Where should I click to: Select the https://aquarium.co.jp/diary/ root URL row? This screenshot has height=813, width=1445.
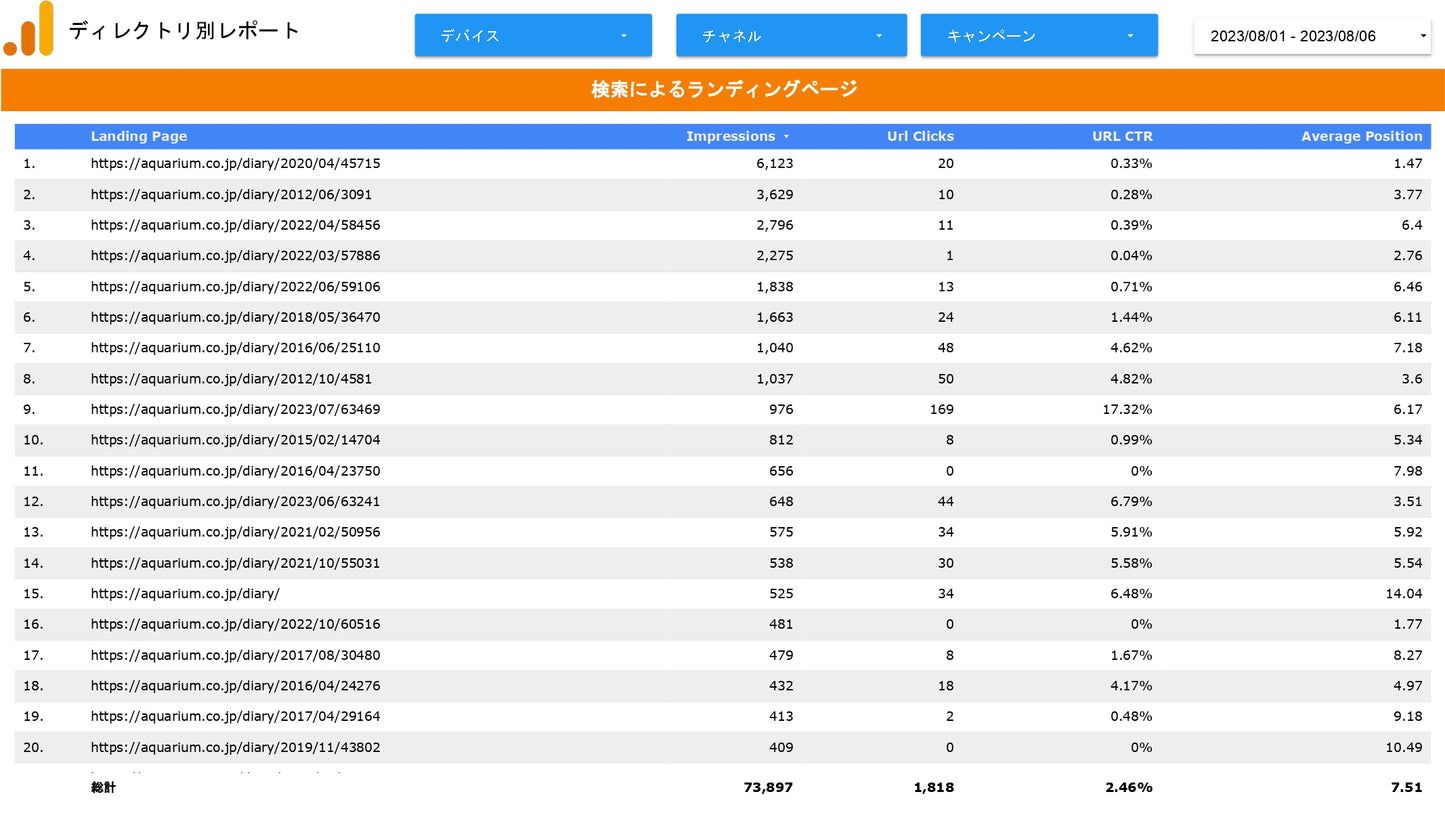722,594
